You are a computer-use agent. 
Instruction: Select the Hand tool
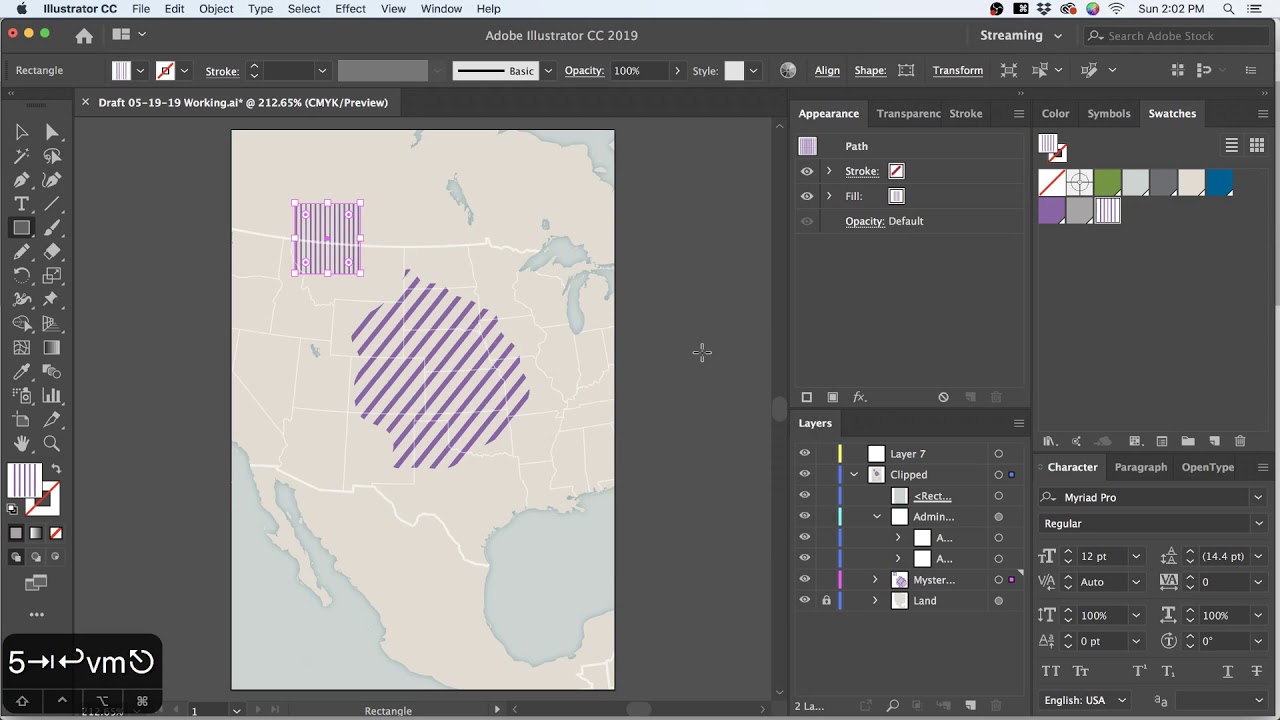(21, 443)
